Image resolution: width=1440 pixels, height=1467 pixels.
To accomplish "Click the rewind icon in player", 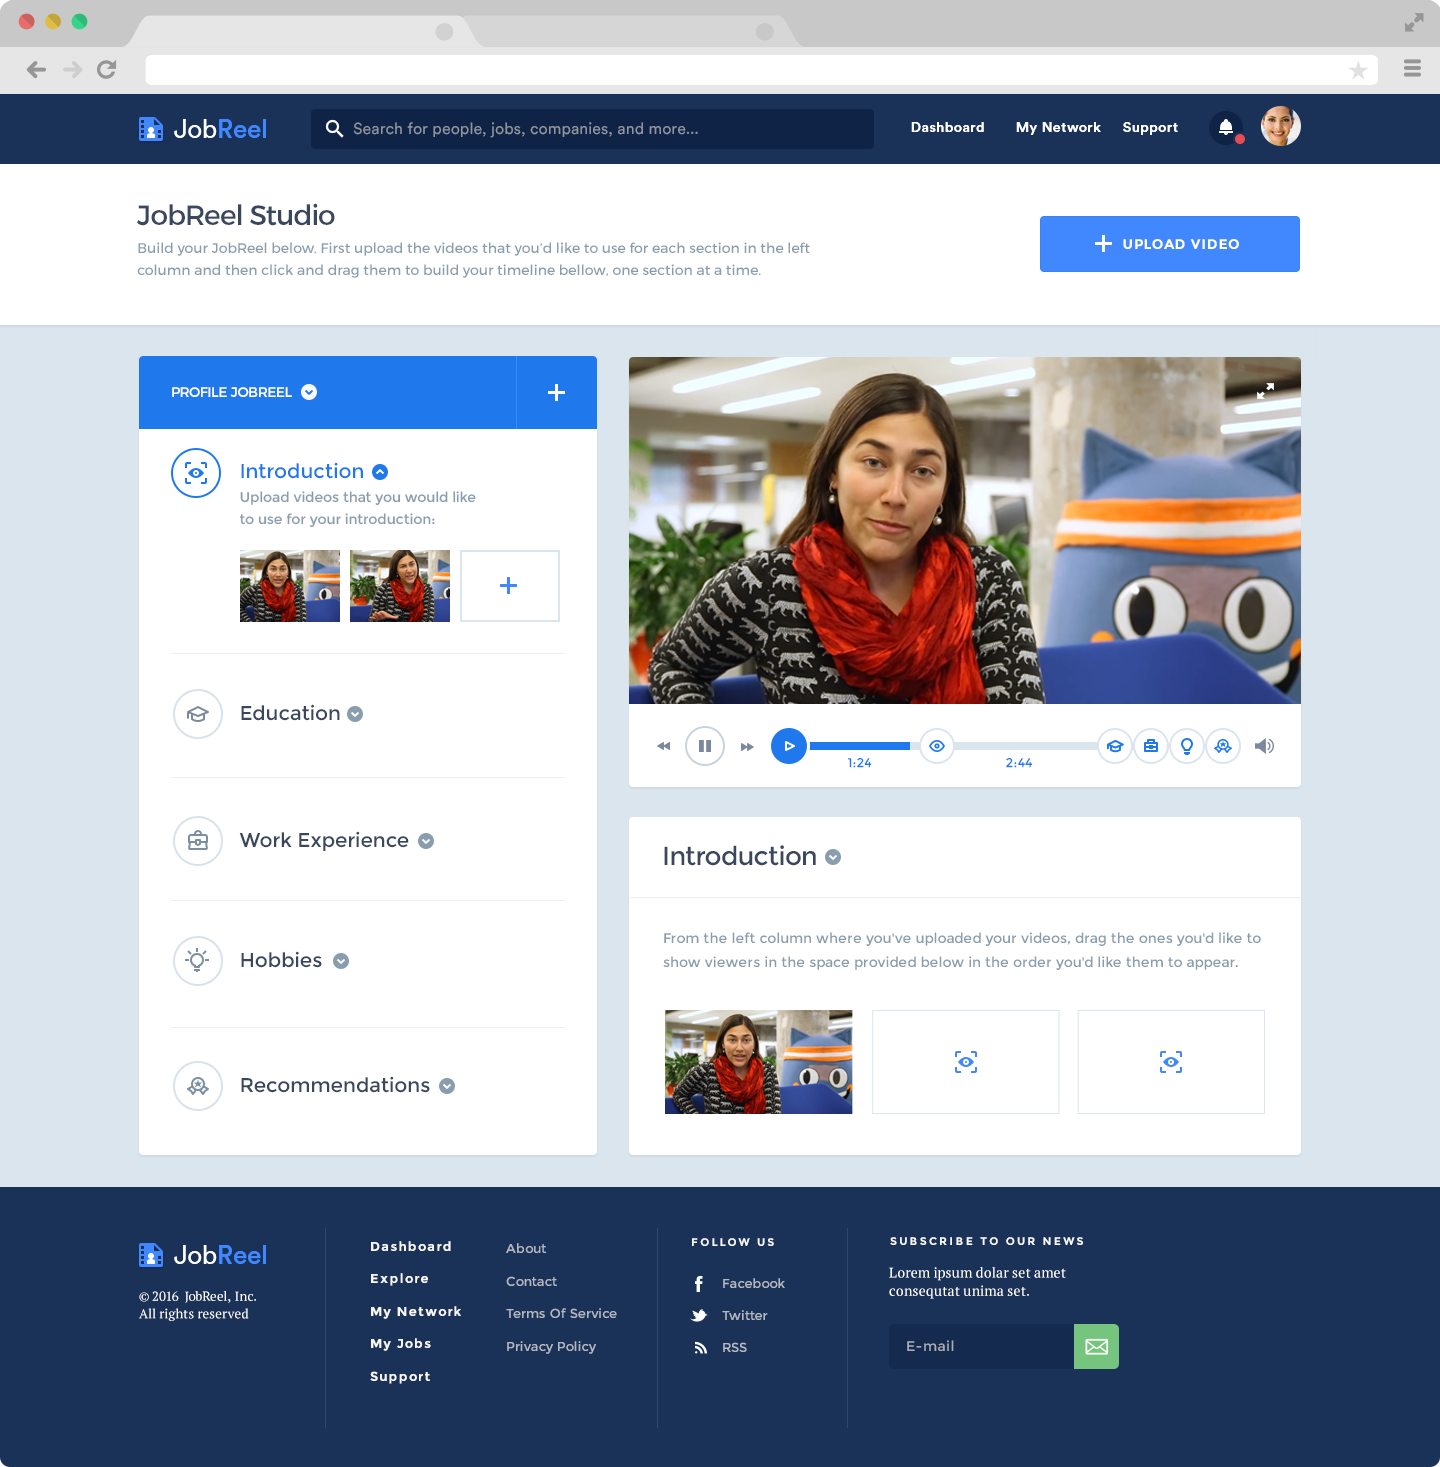I will 663,747.
